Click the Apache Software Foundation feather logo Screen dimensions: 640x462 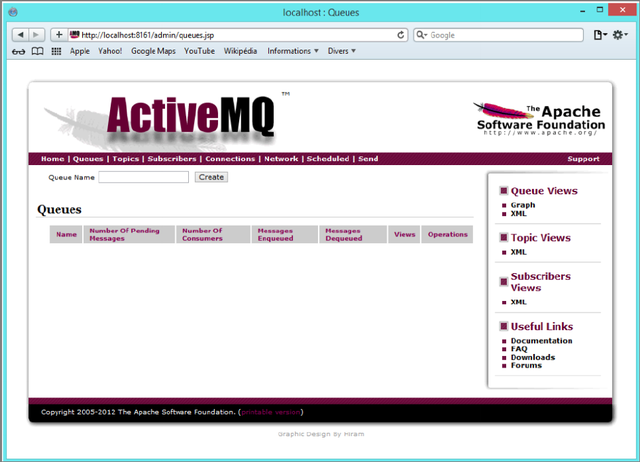pyautogui.click(x=538, y=119)
